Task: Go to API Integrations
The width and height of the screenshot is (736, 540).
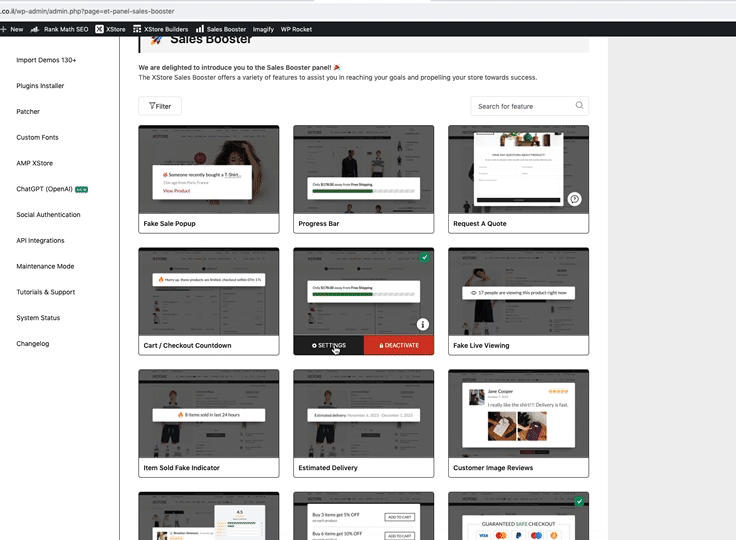Action: click(40, 240)
